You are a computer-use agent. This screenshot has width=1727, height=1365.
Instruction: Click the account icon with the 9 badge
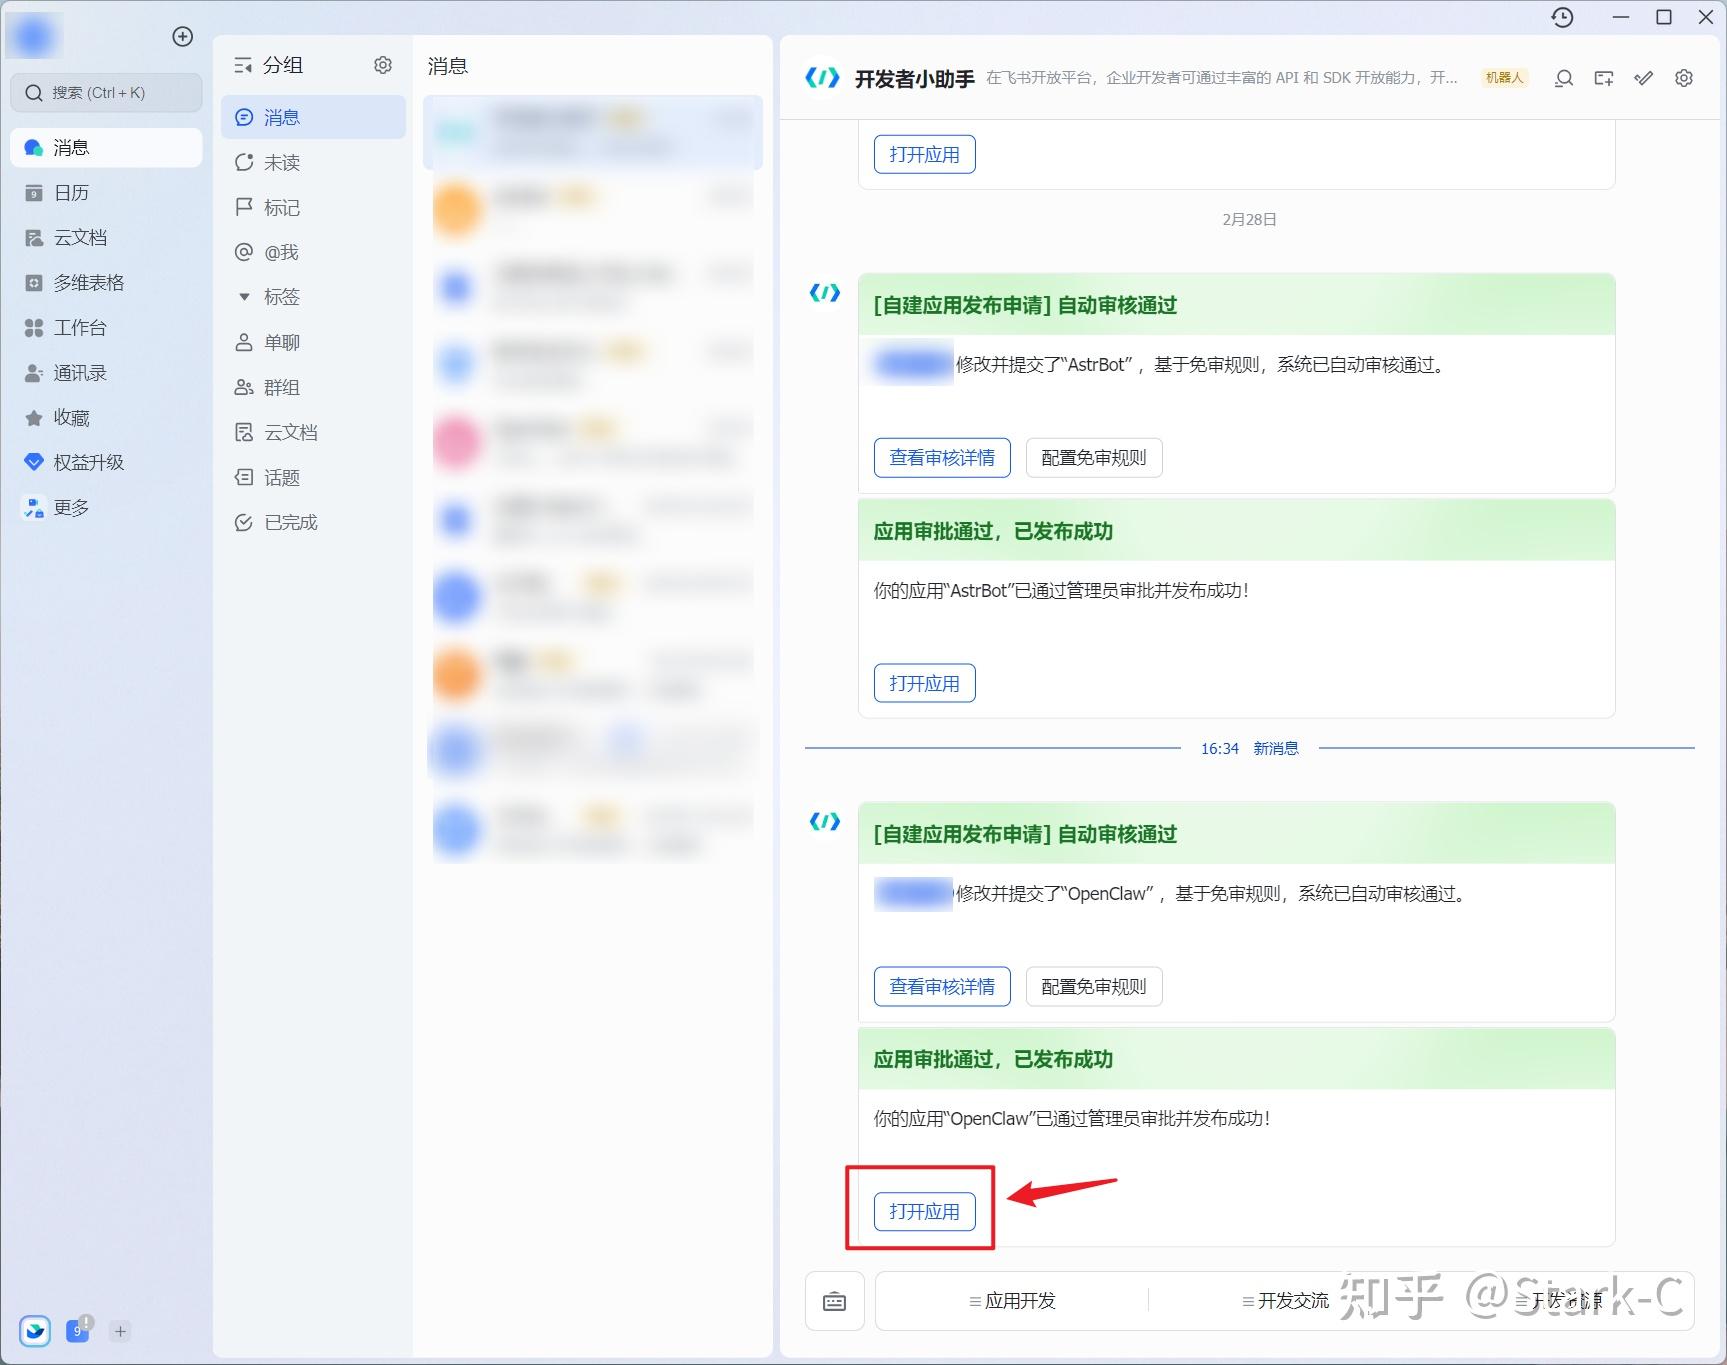[78, 1331]
